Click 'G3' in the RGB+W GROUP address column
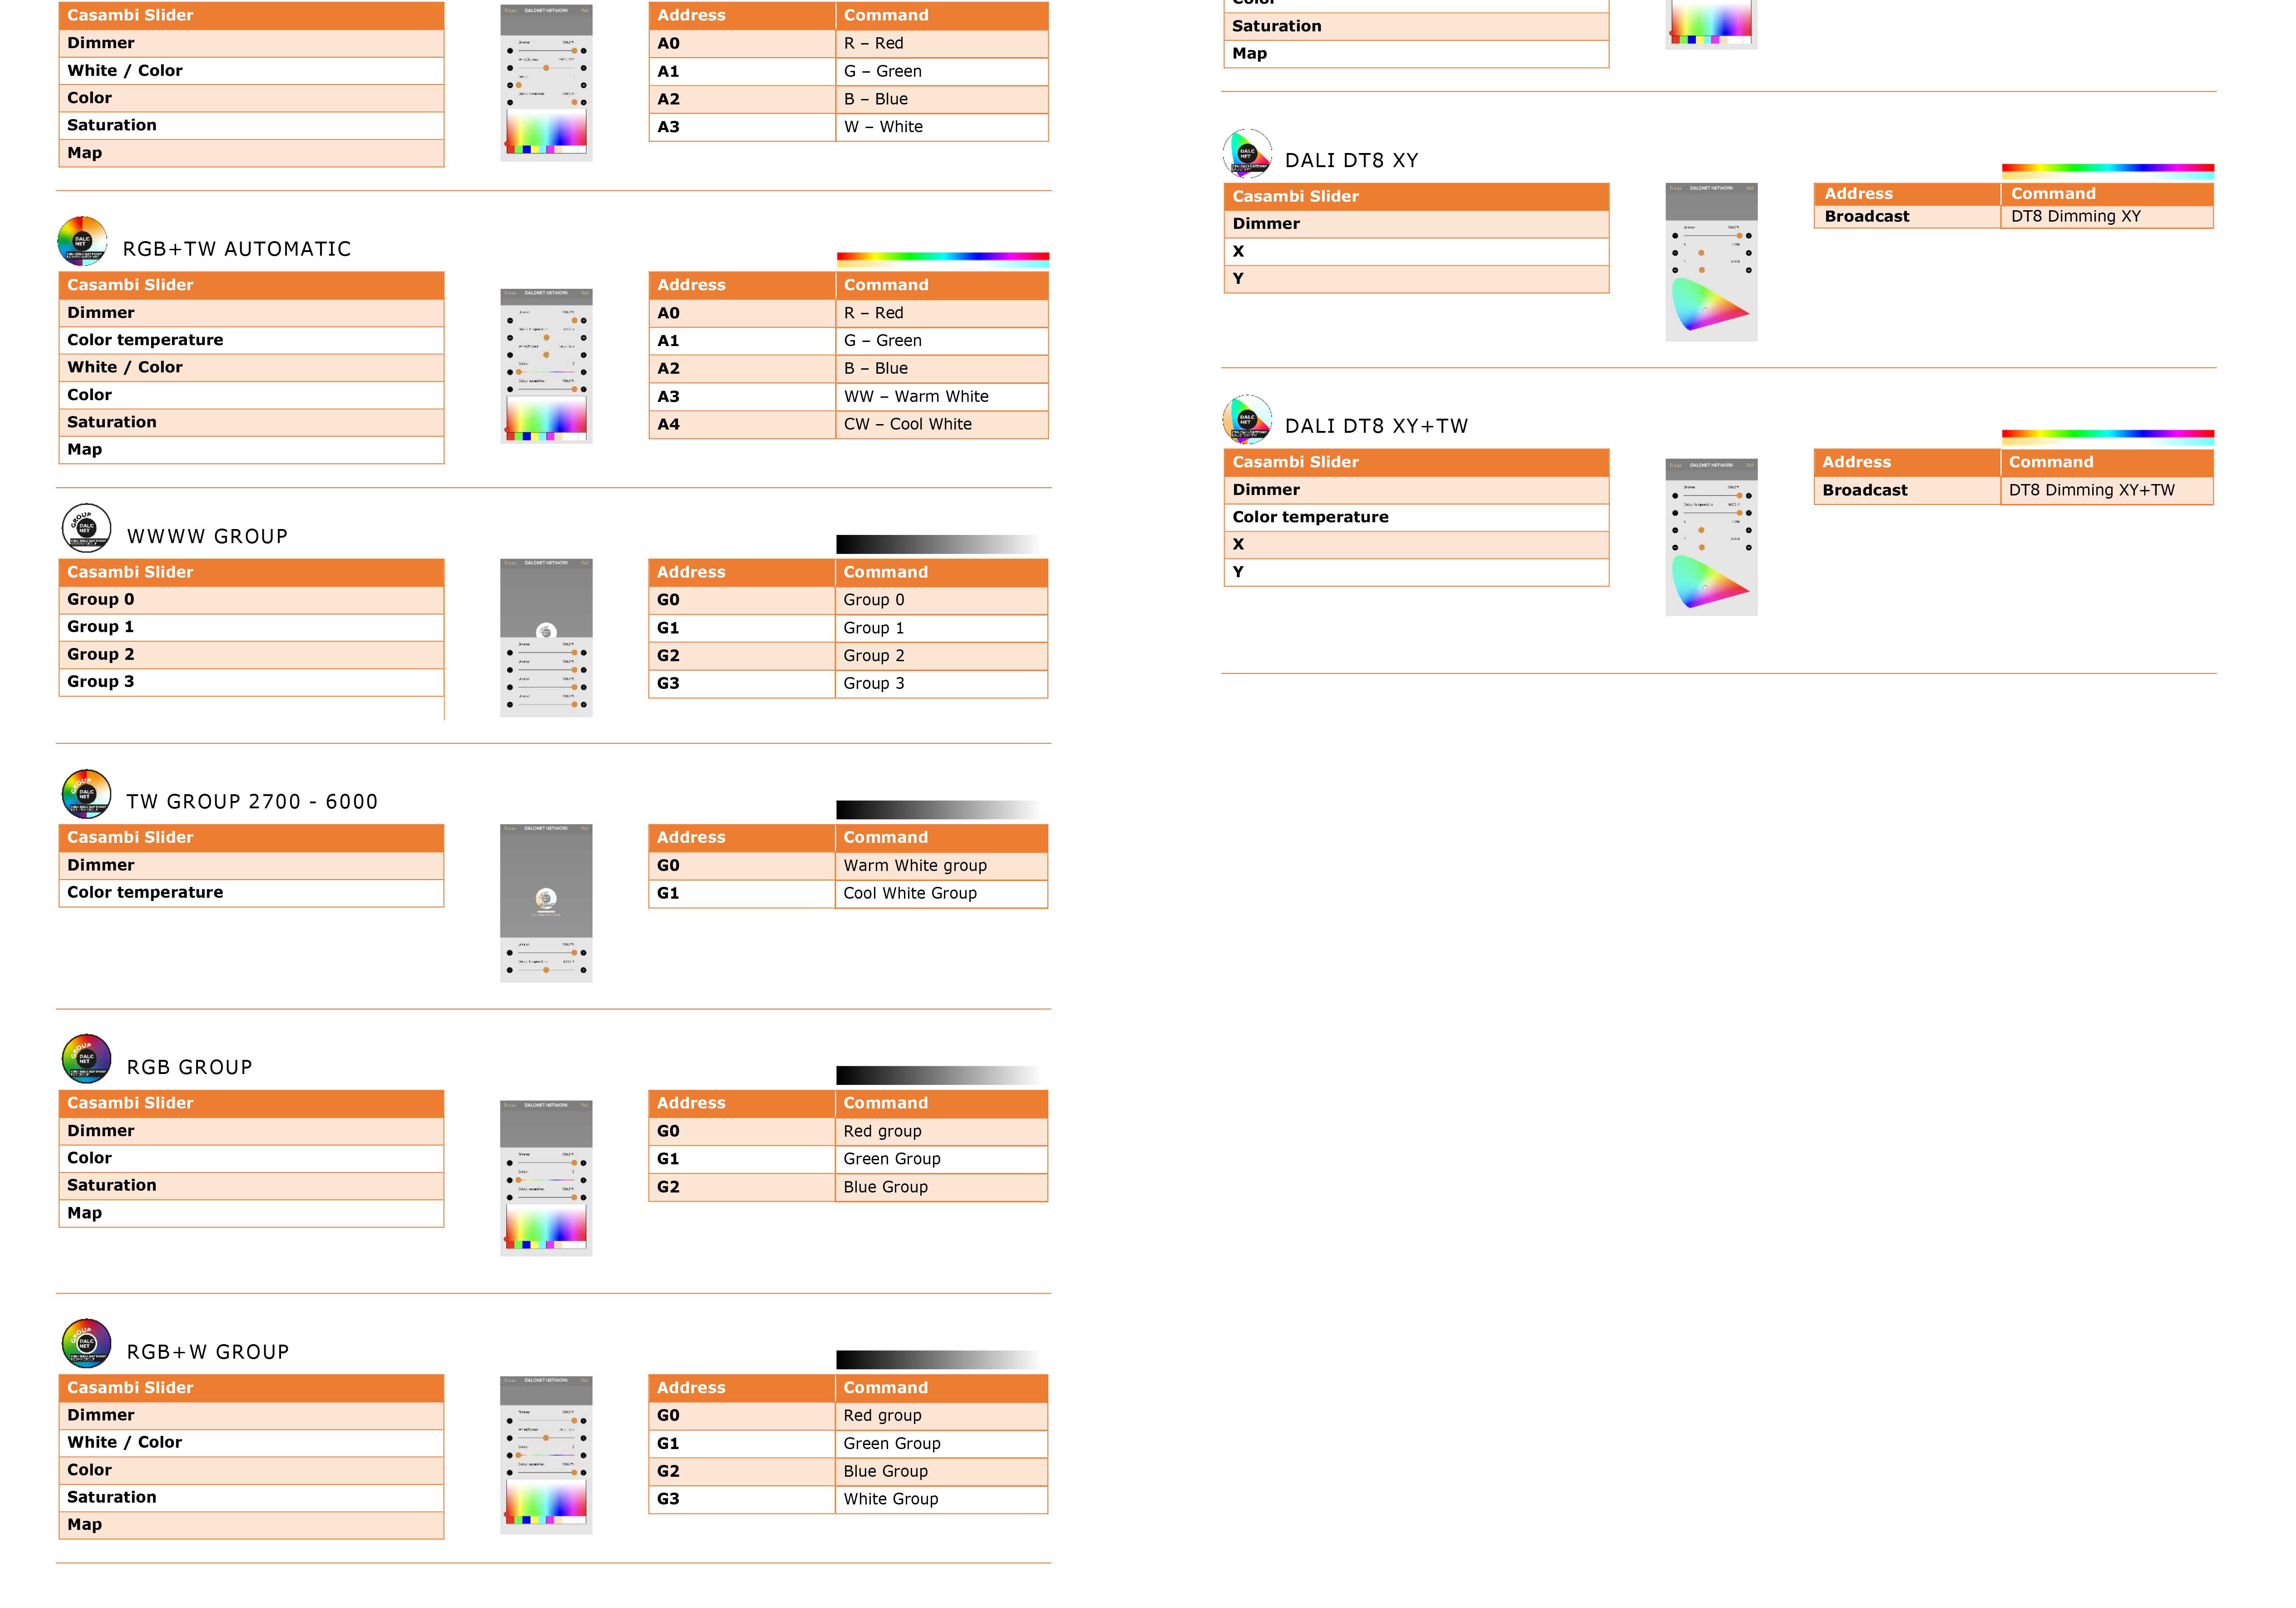Screen dimensions: 2296x1608 click(742, 1499)
